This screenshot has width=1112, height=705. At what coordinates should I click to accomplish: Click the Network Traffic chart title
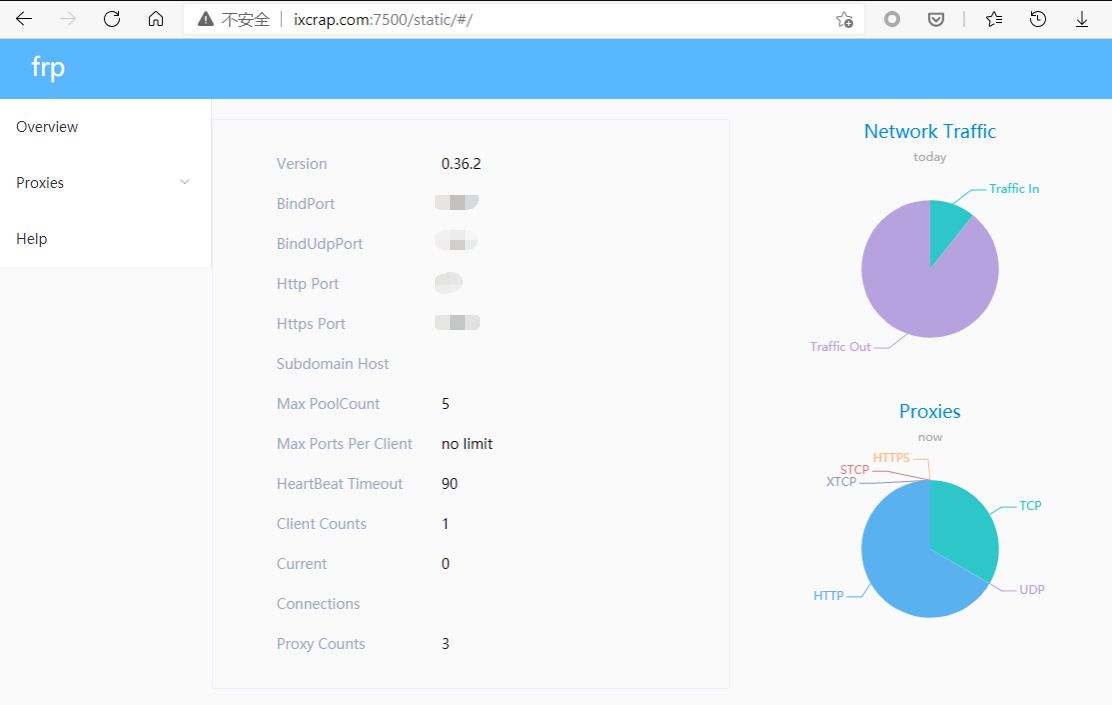[x=930, y=131]
